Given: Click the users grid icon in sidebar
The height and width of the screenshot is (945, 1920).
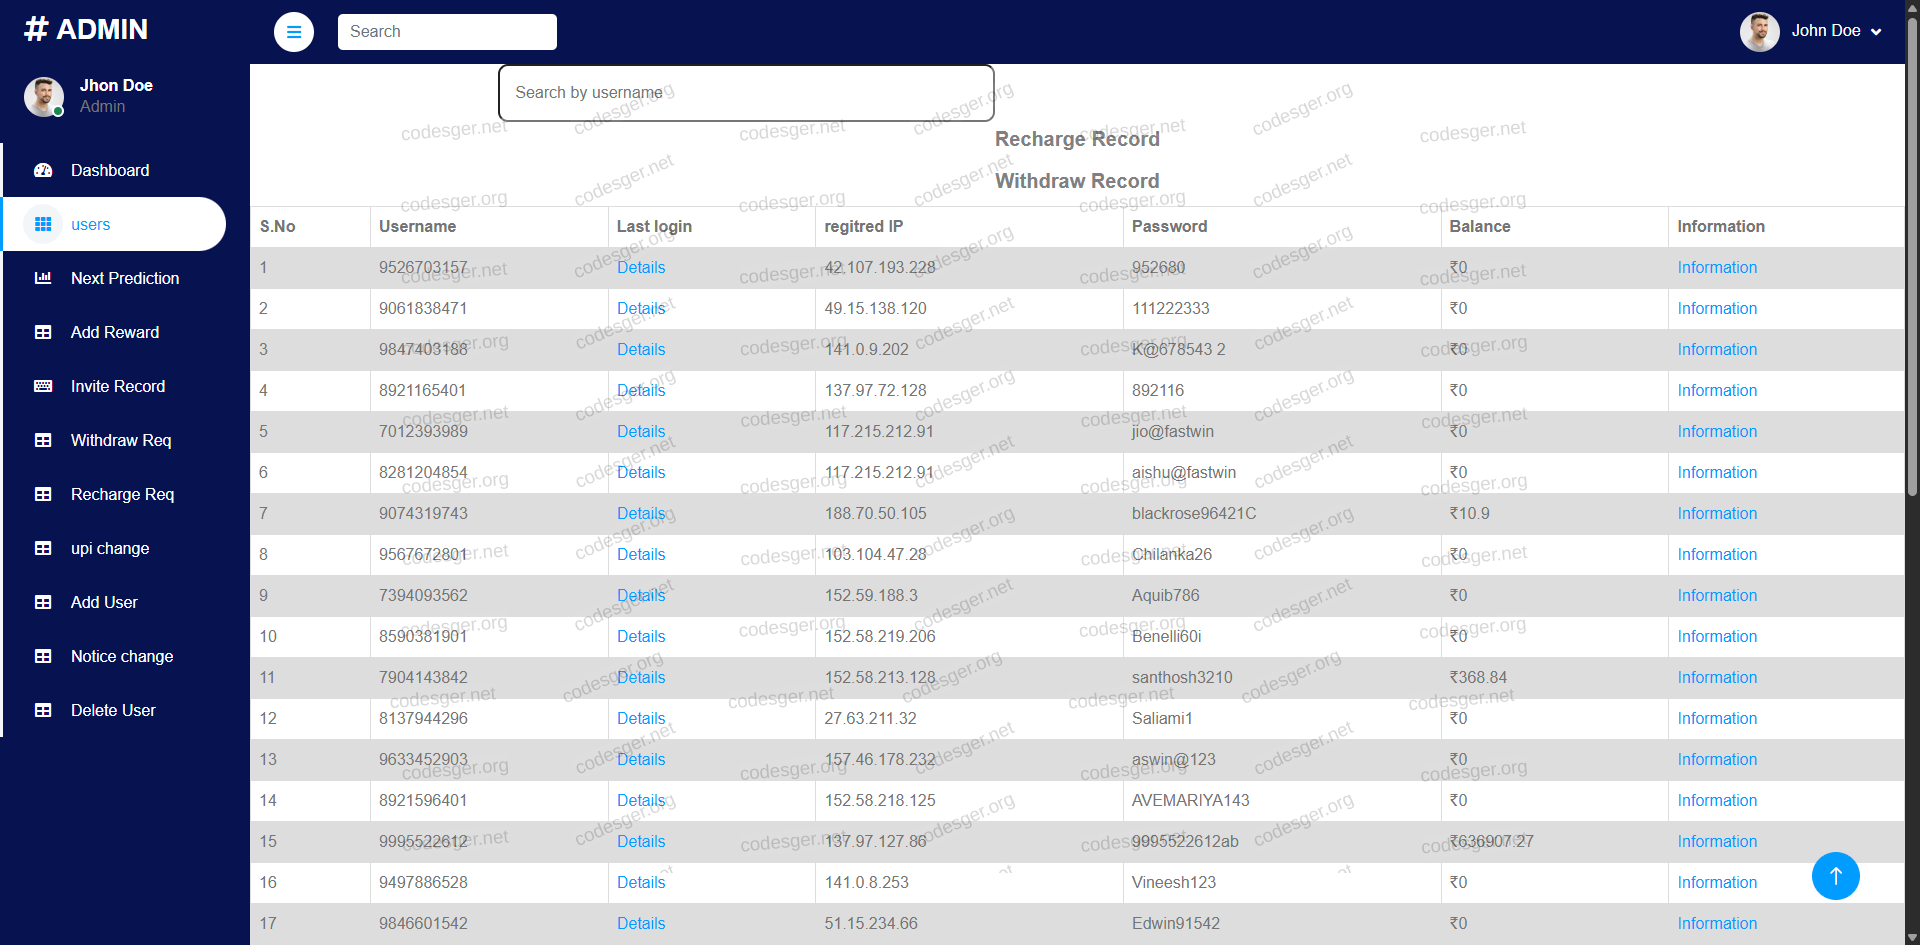Looking at the screenshot, I should tap(43, 224).
